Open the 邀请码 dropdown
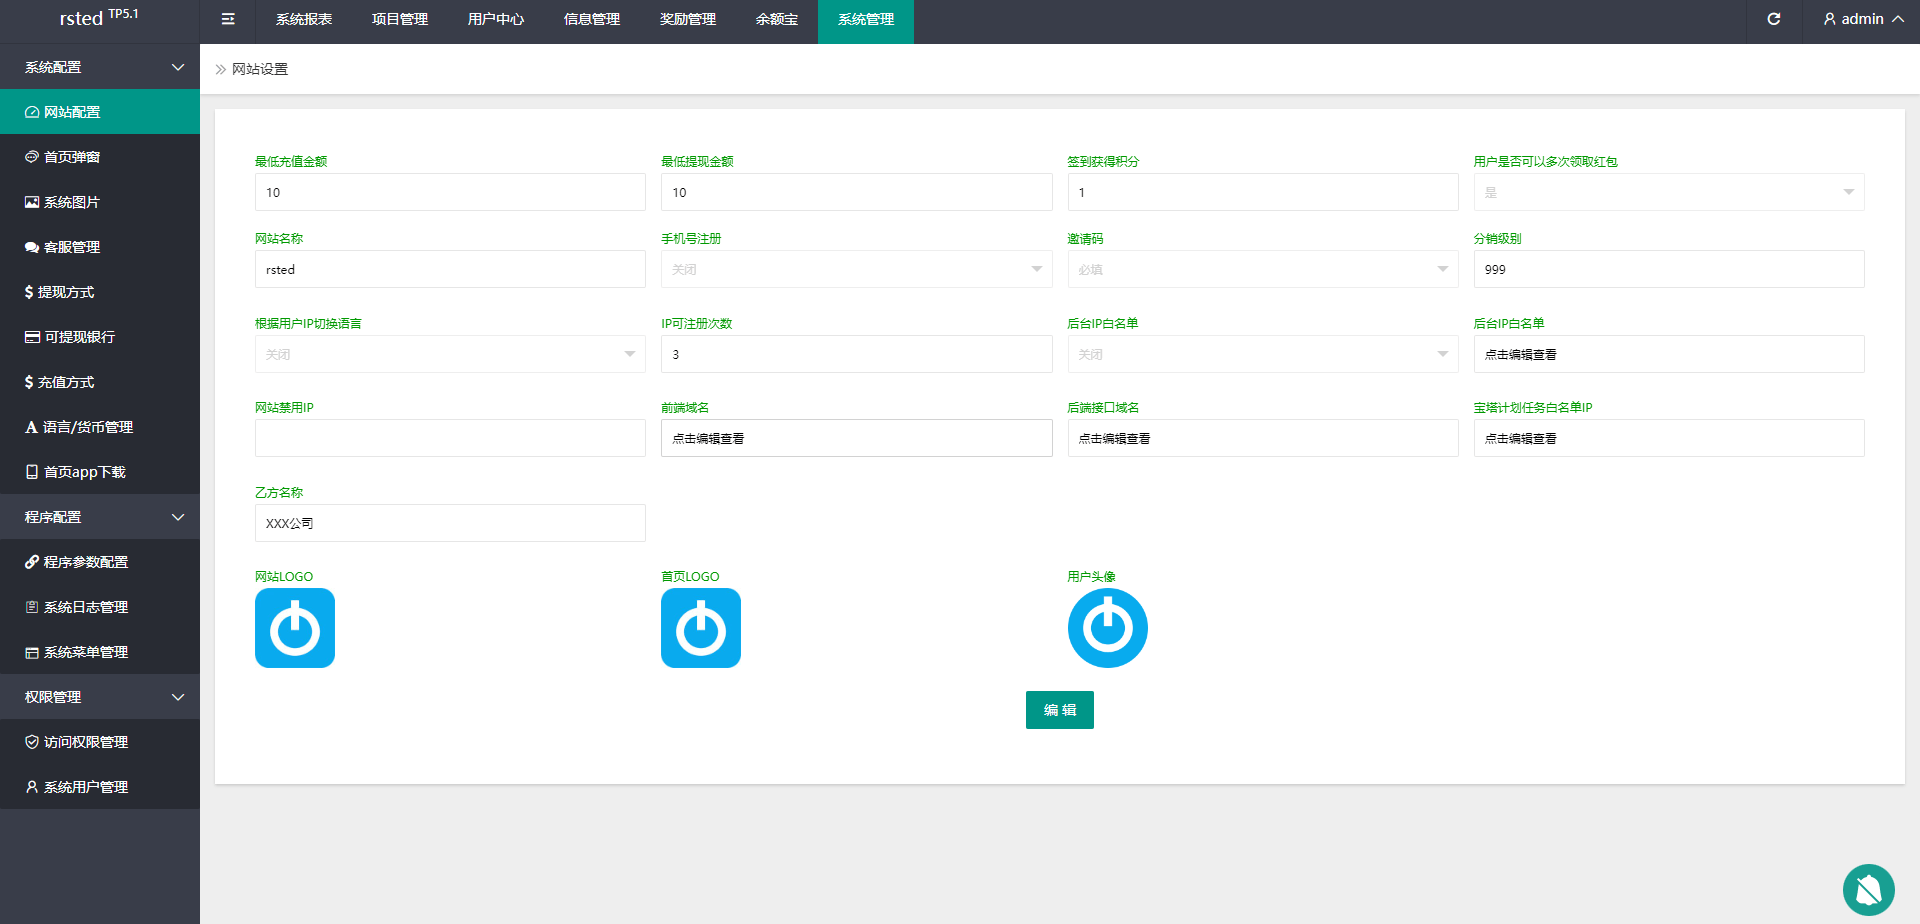 1262,269
